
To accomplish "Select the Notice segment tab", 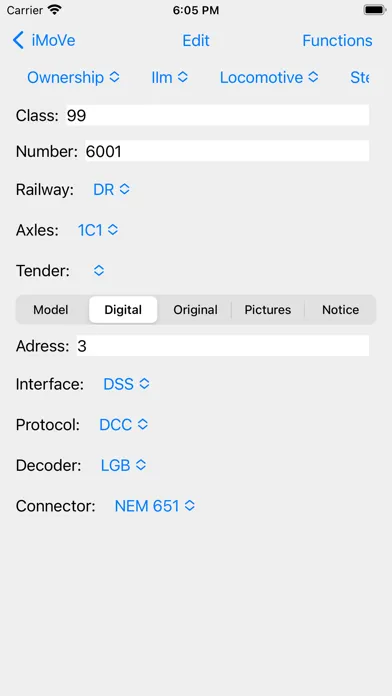I will [x=341, y=309].
